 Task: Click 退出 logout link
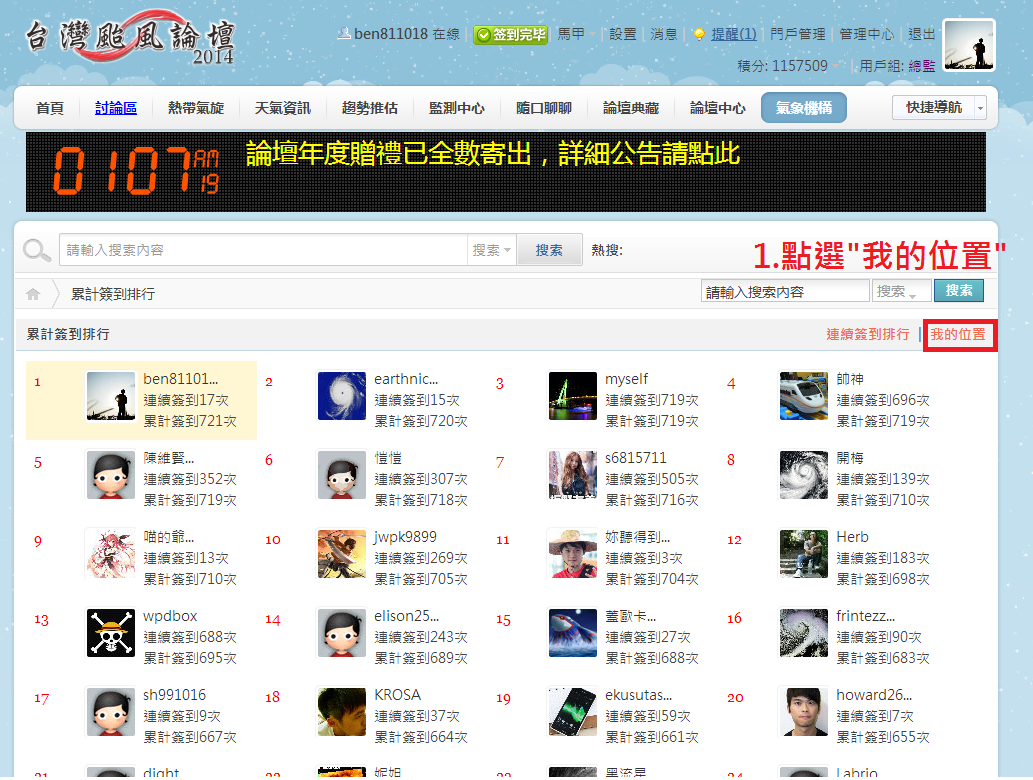tap(922, 34)
